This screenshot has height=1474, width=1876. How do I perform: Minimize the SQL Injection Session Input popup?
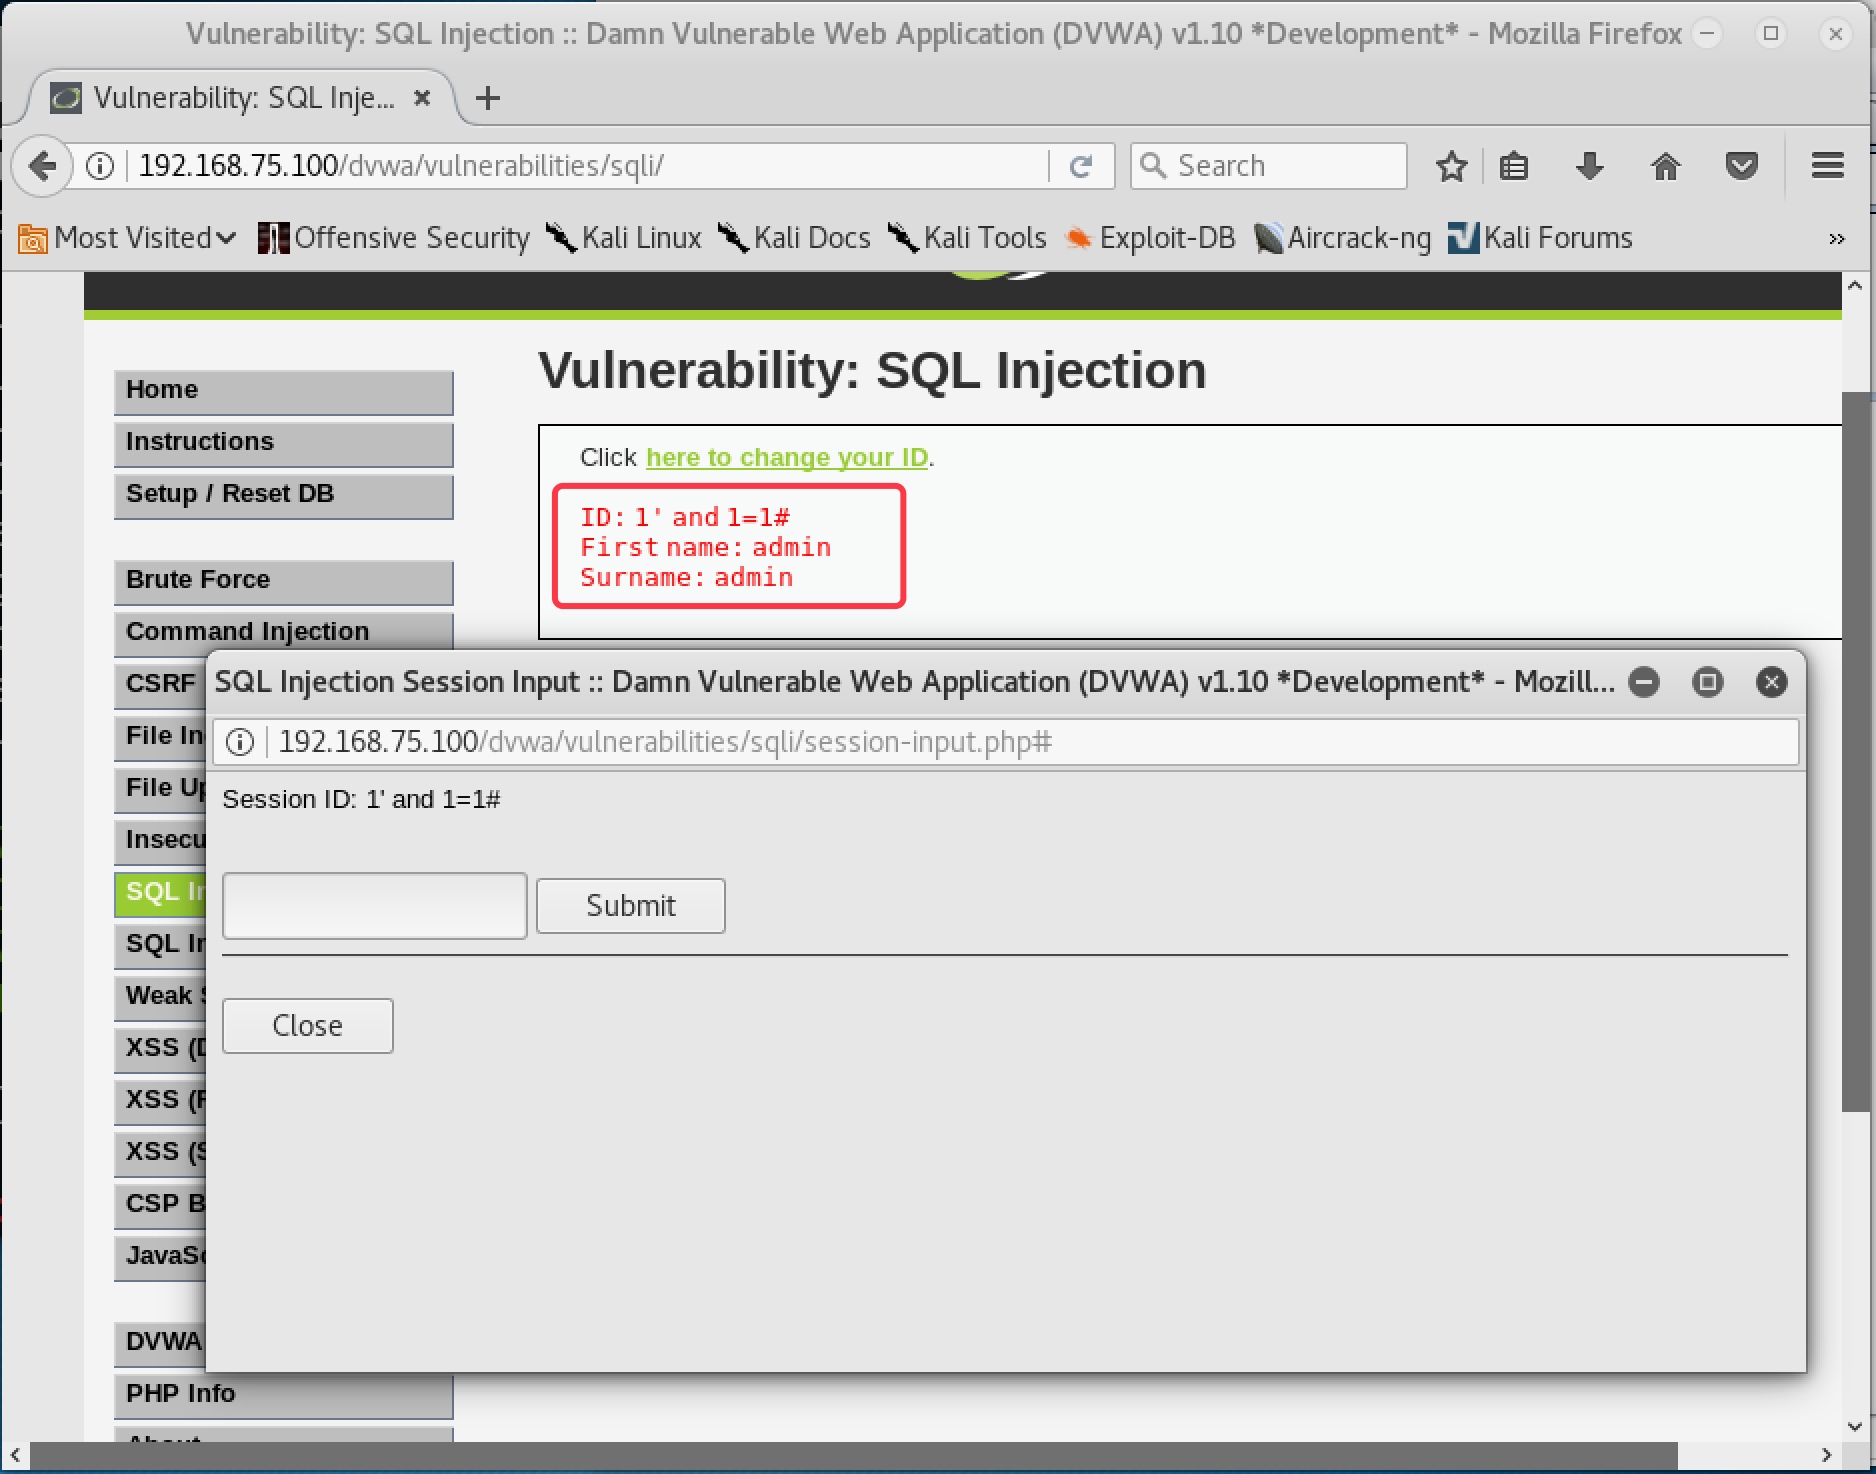(x=1644, y=682)
